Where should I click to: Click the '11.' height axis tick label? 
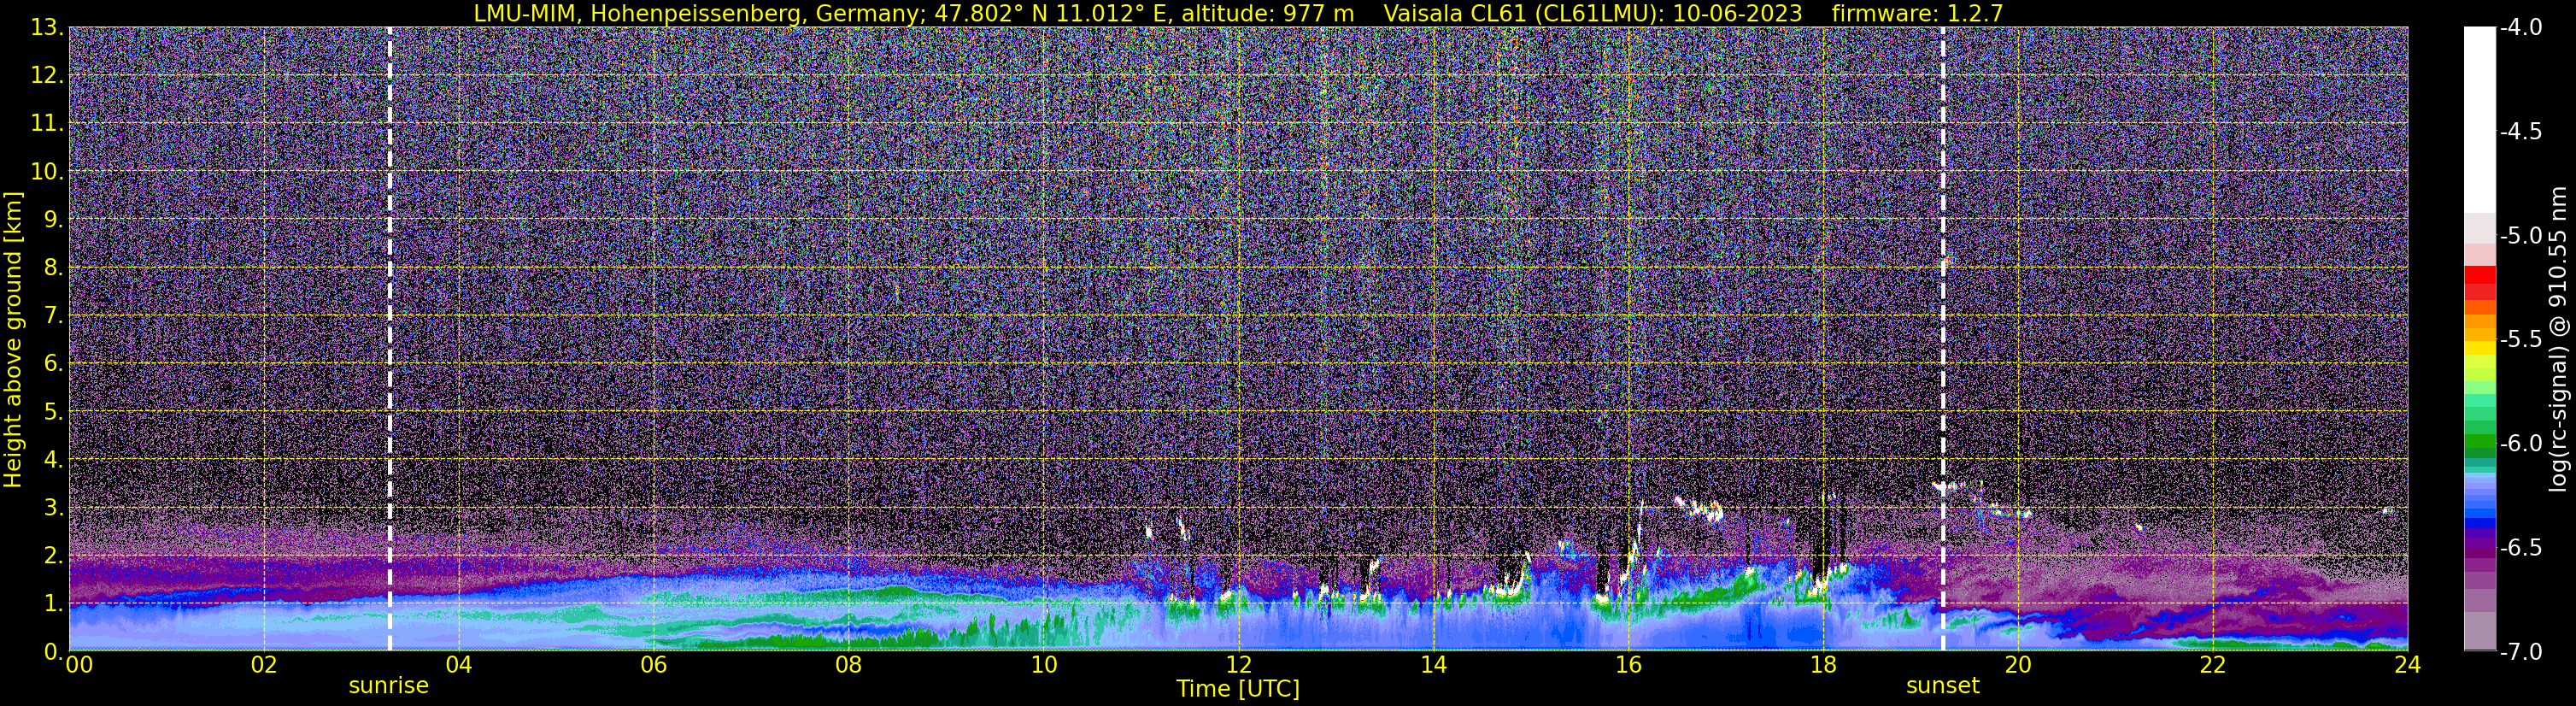coord(48,124)
